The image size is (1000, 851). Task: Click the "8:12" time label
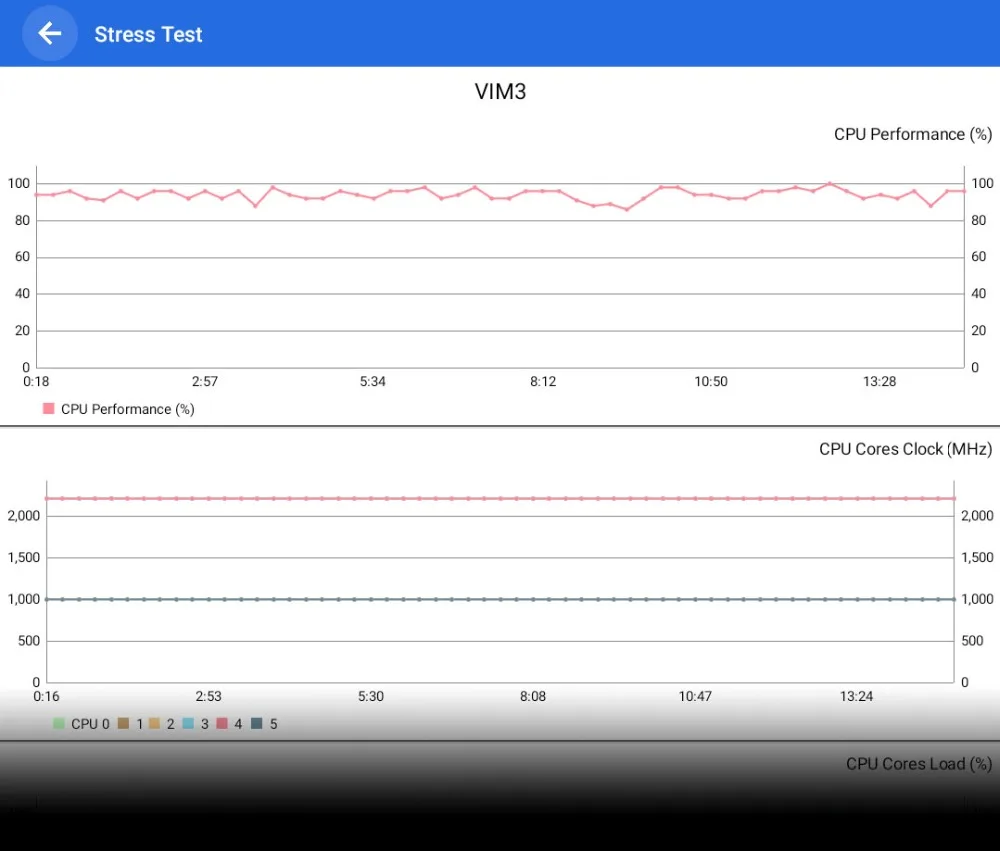click(x=543, y=381)
